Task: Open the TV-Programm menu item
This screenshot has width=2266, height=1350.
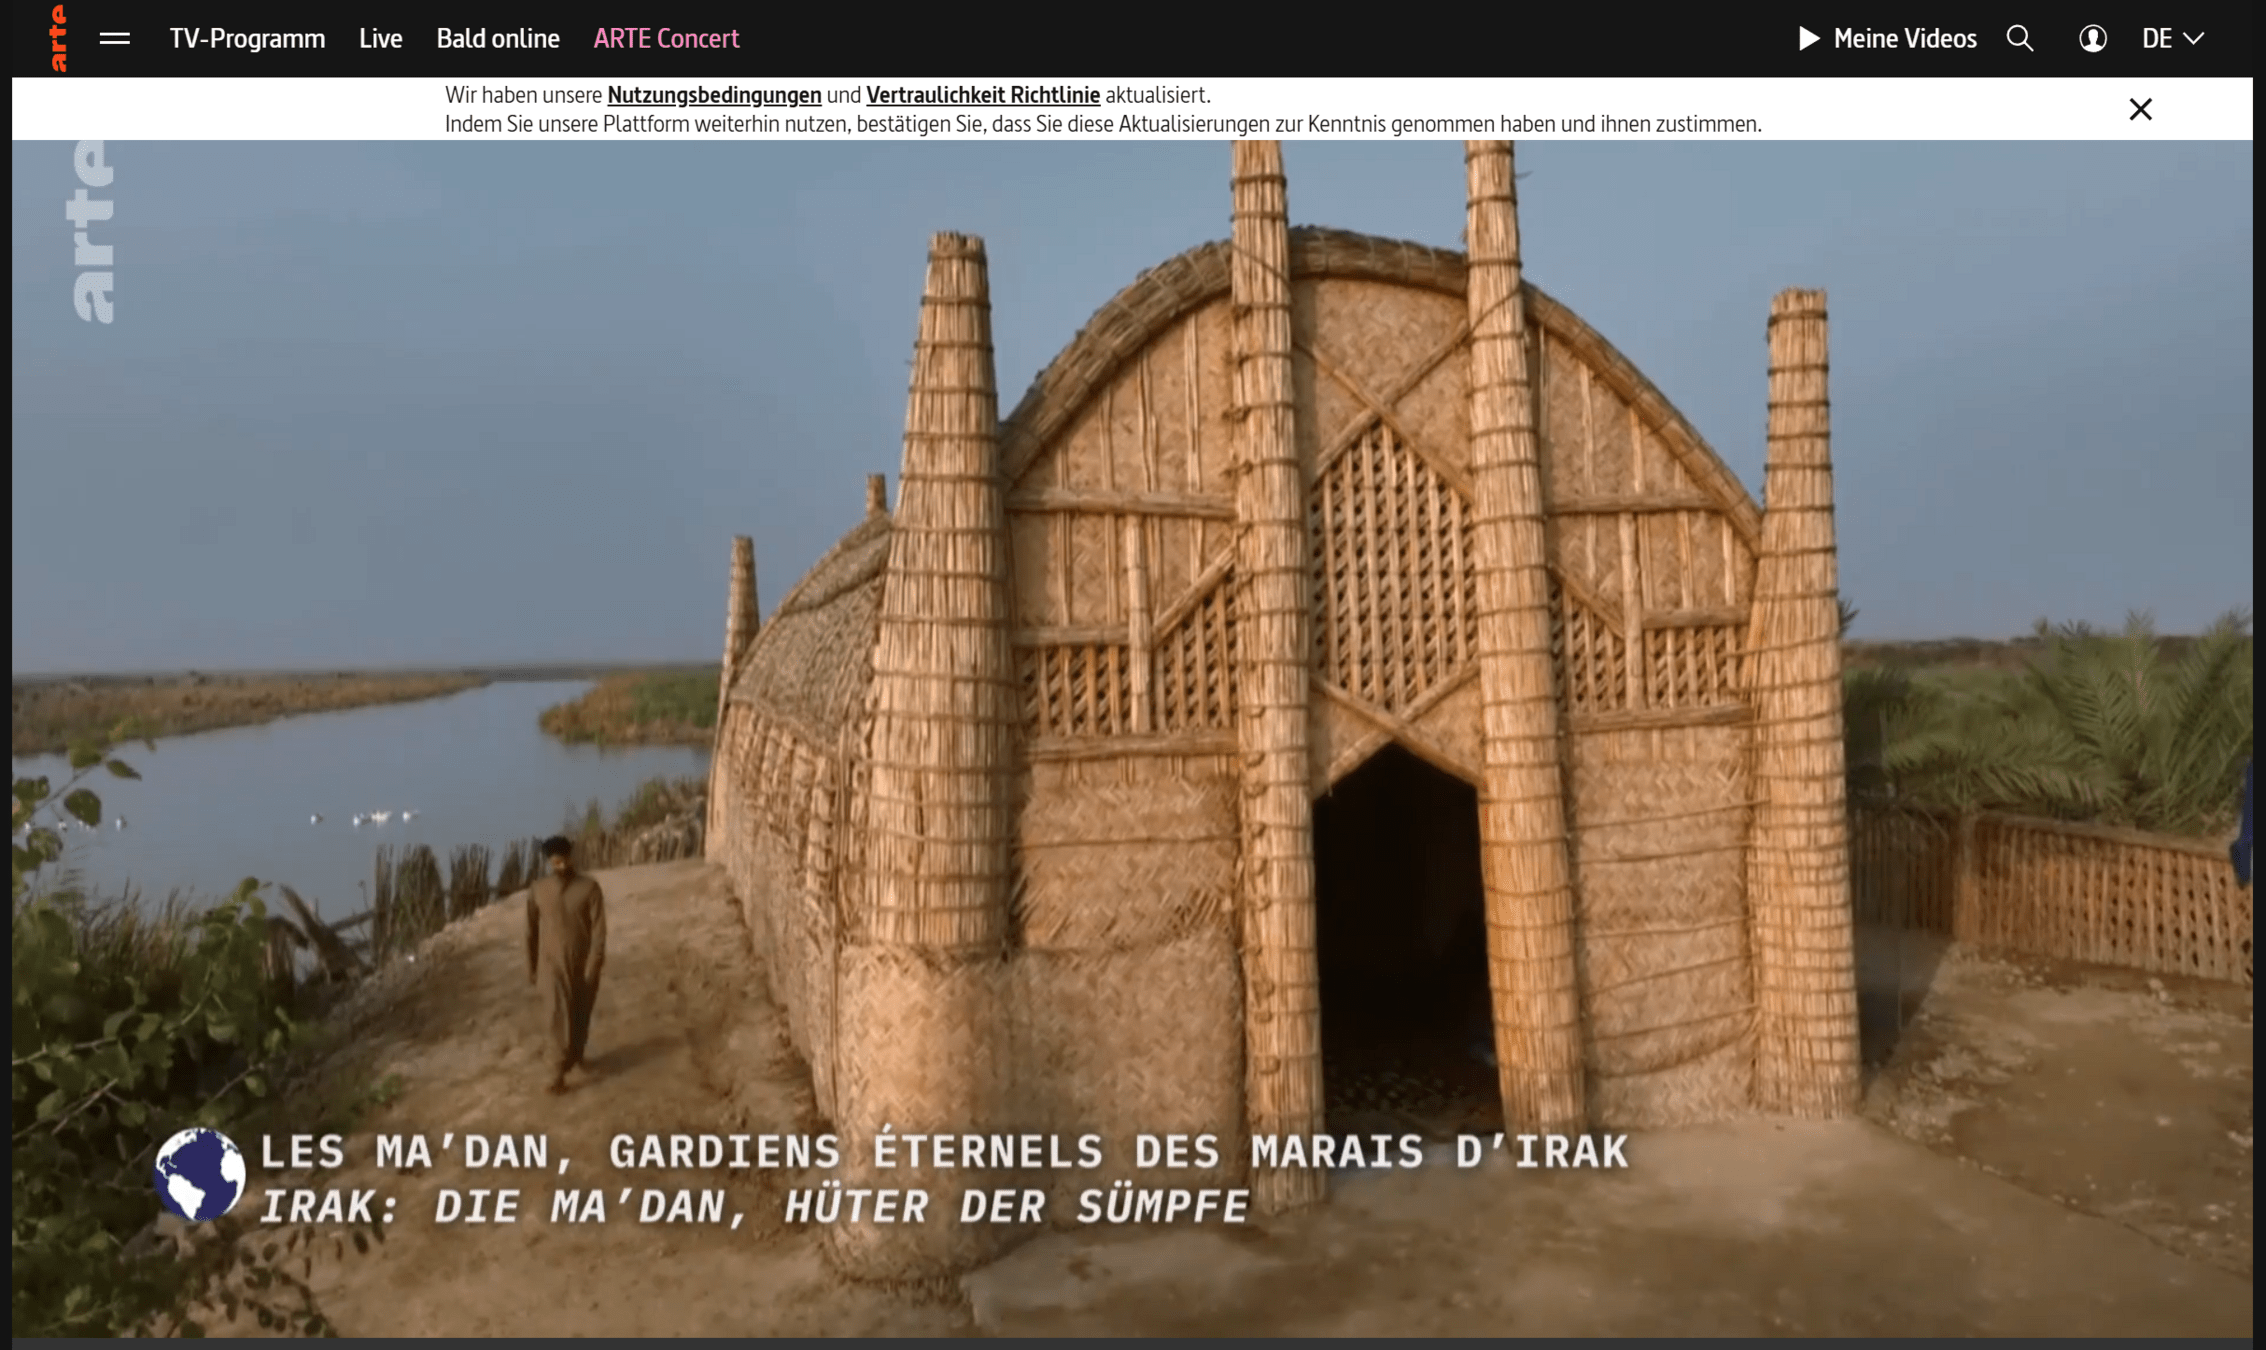Action: (x=247, y=39)
